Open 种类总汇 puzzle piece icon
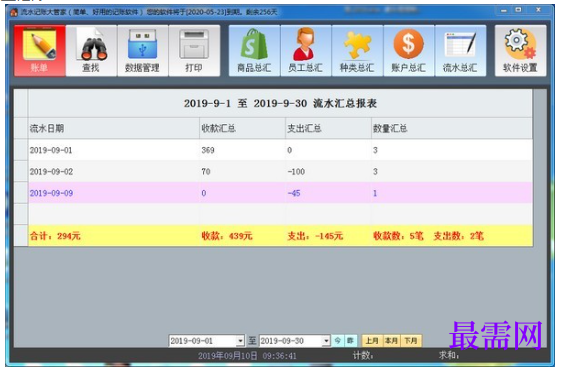561x367 pixels. [357, 50]
